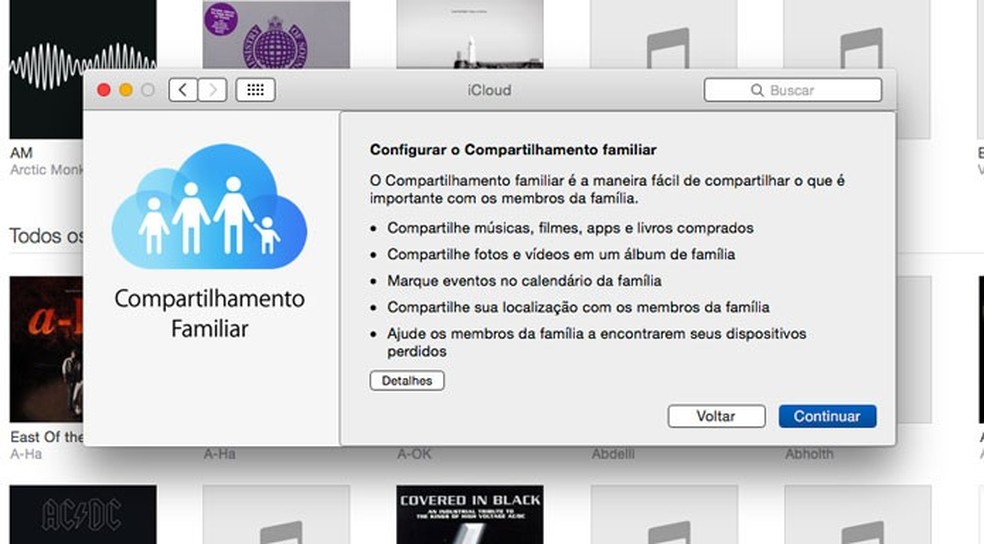Screen dimensions: 984x544
Task: Click the A-OK artist label in iTunes
Action: pos(414,454)
